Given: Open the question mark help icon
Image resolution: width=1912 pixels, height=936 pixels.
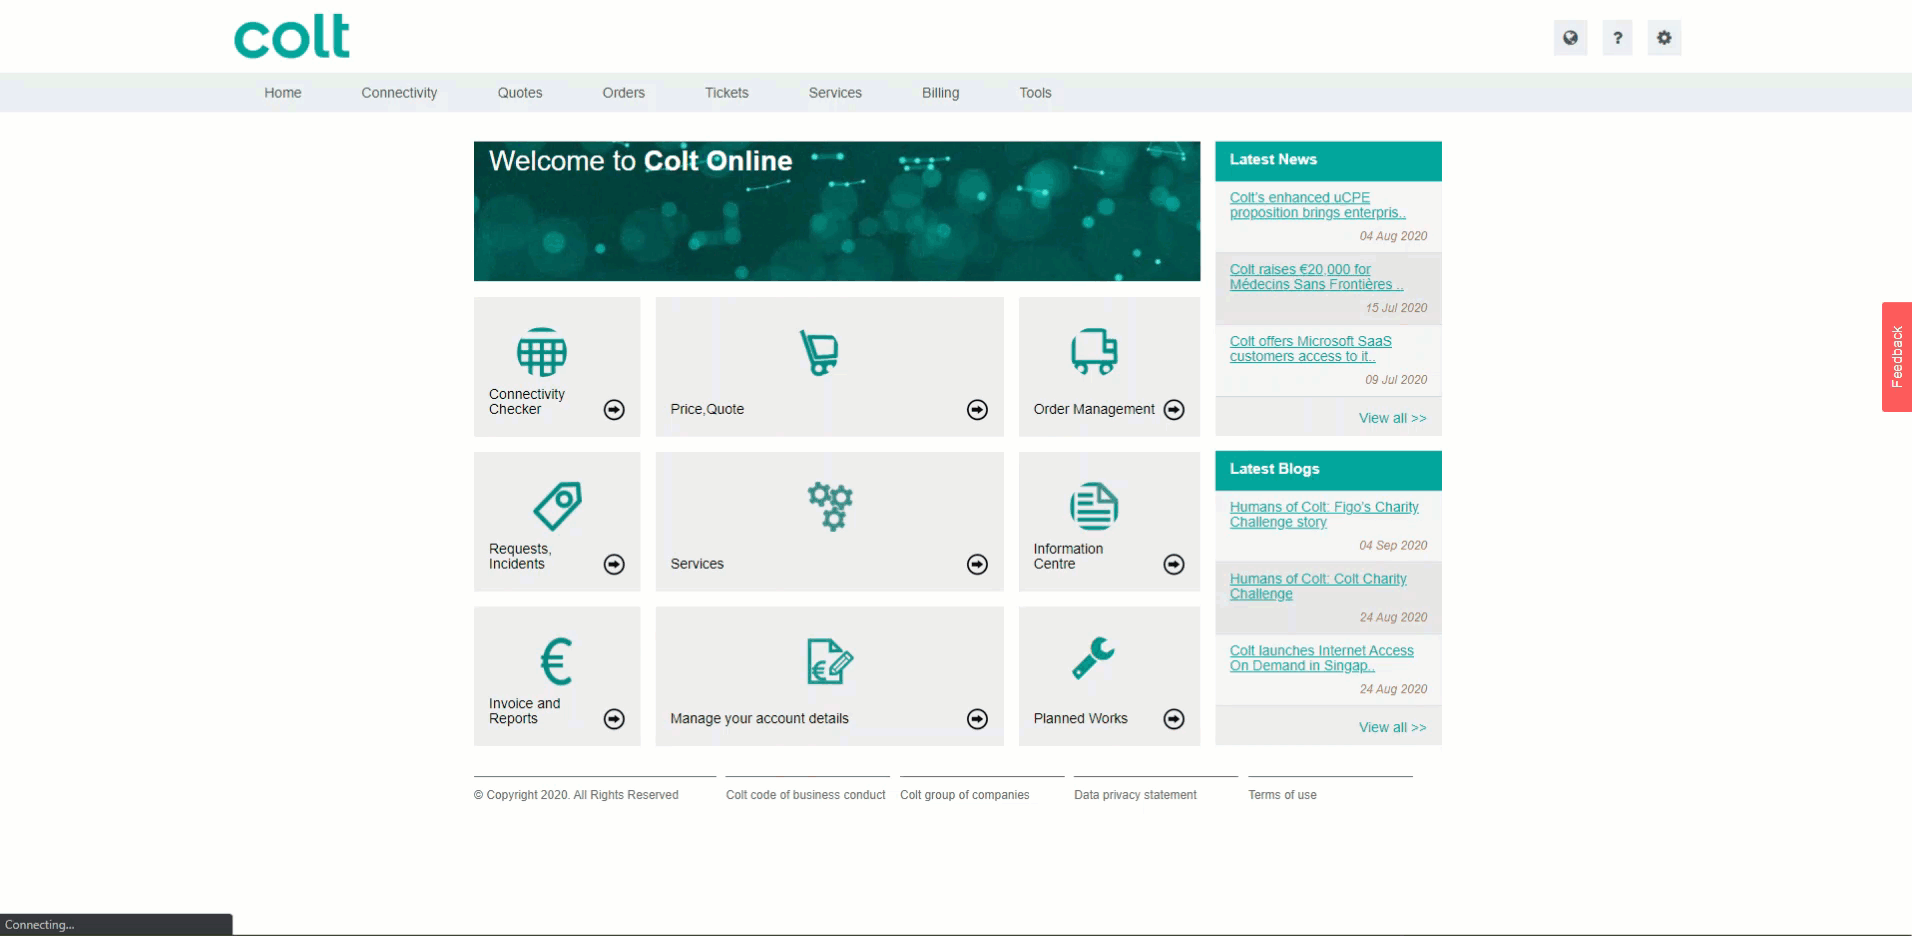Looking at the screenshot, I should pyautogui.click(x=1617, y=38).
